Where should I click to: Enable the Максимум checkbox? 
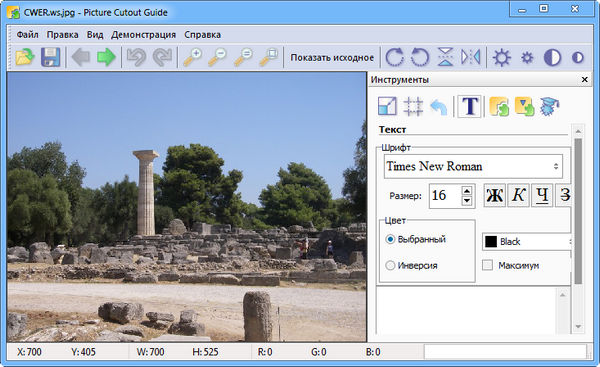pos(487,265)
